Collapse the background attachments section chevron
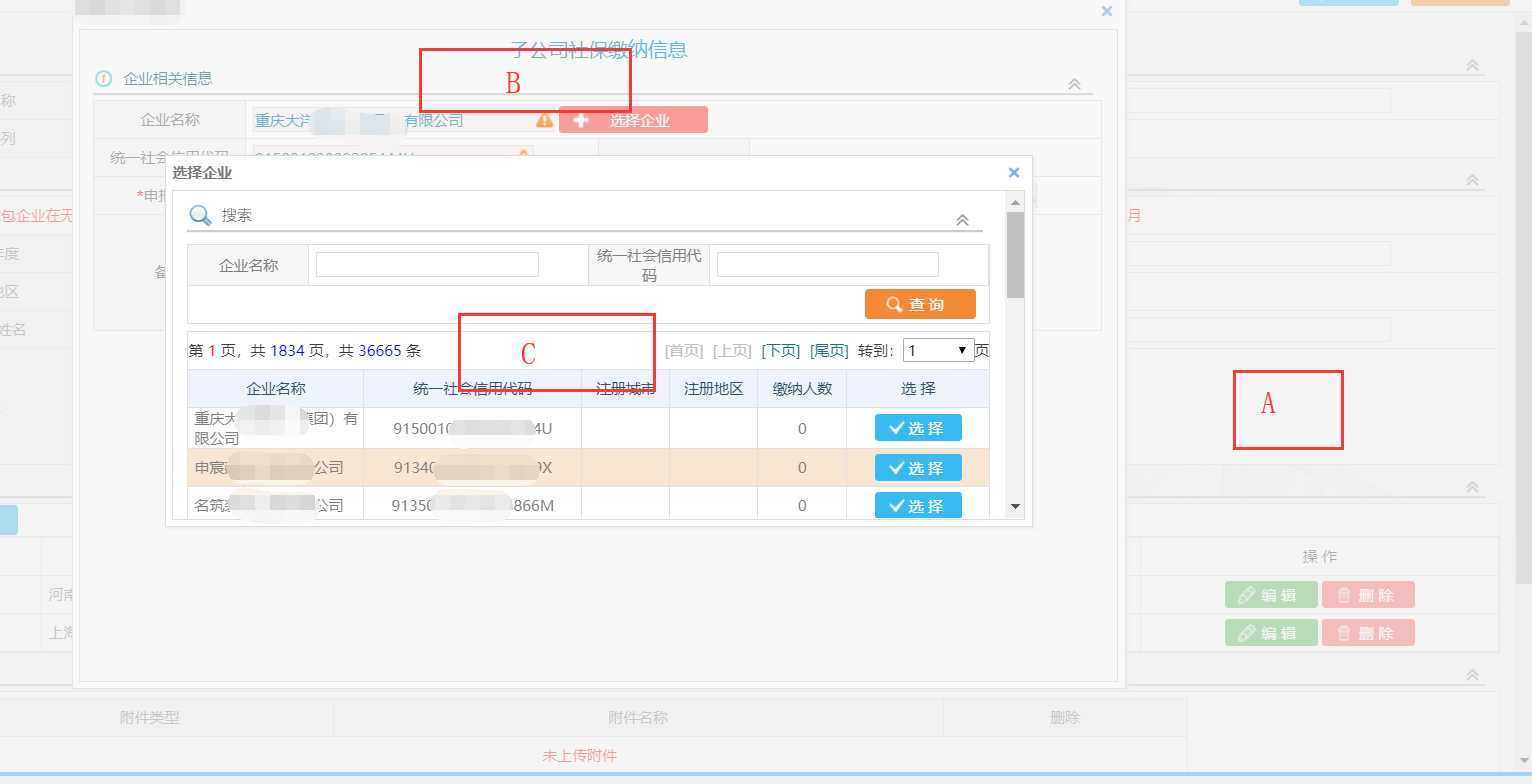1532x784 pixels. click(x=1472, y=675)
